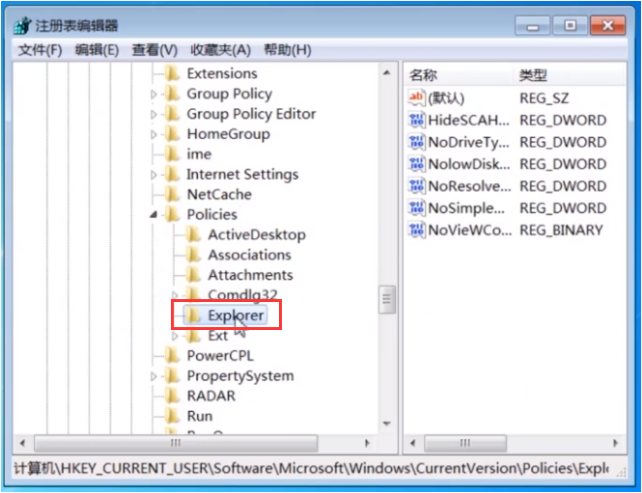Click the 类型 column header
Screen dimensions: 642x493
532,75
